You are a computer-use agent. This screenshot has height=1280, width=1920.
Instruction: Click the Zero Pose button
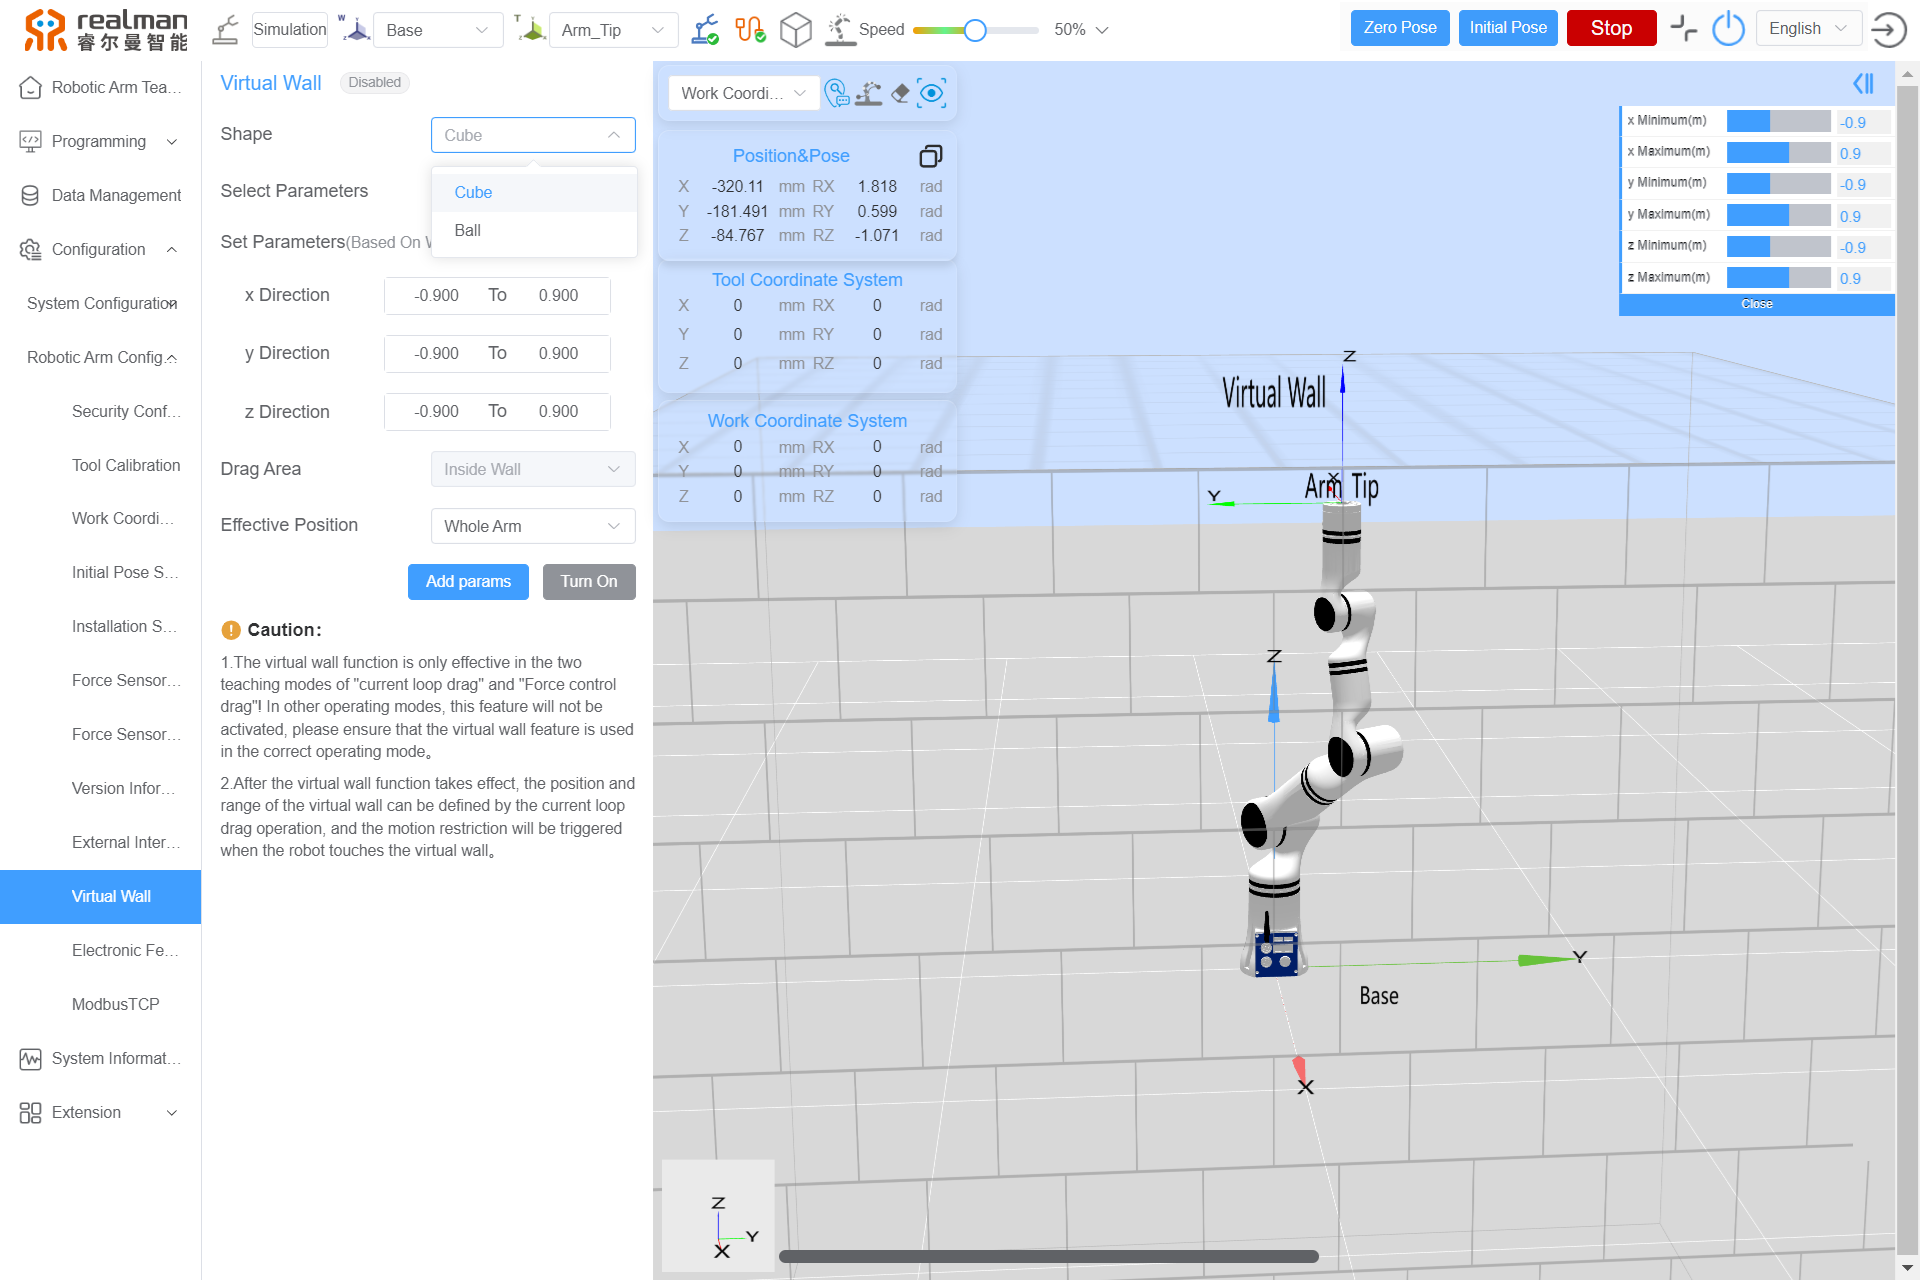coord(1399,28)
